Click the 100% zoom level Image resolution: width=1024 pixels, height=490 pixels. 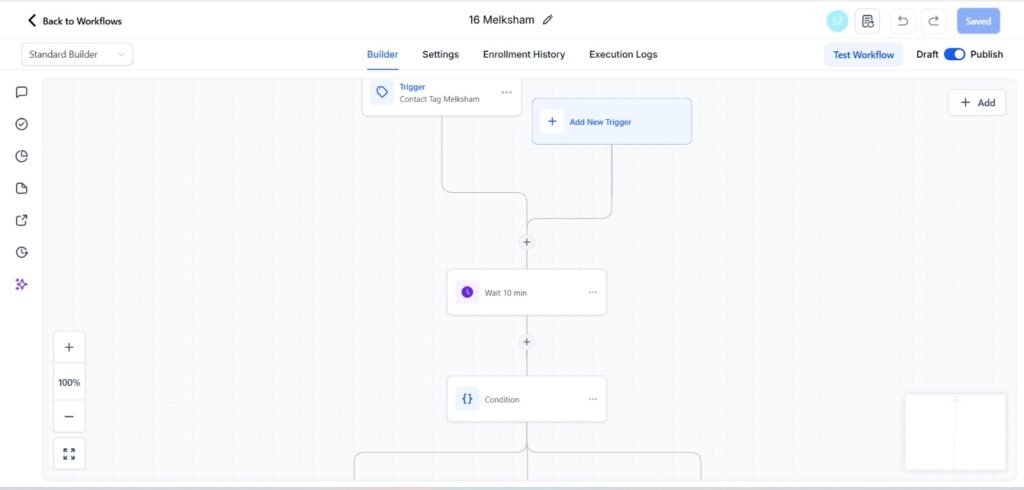(x=69, y=382)
